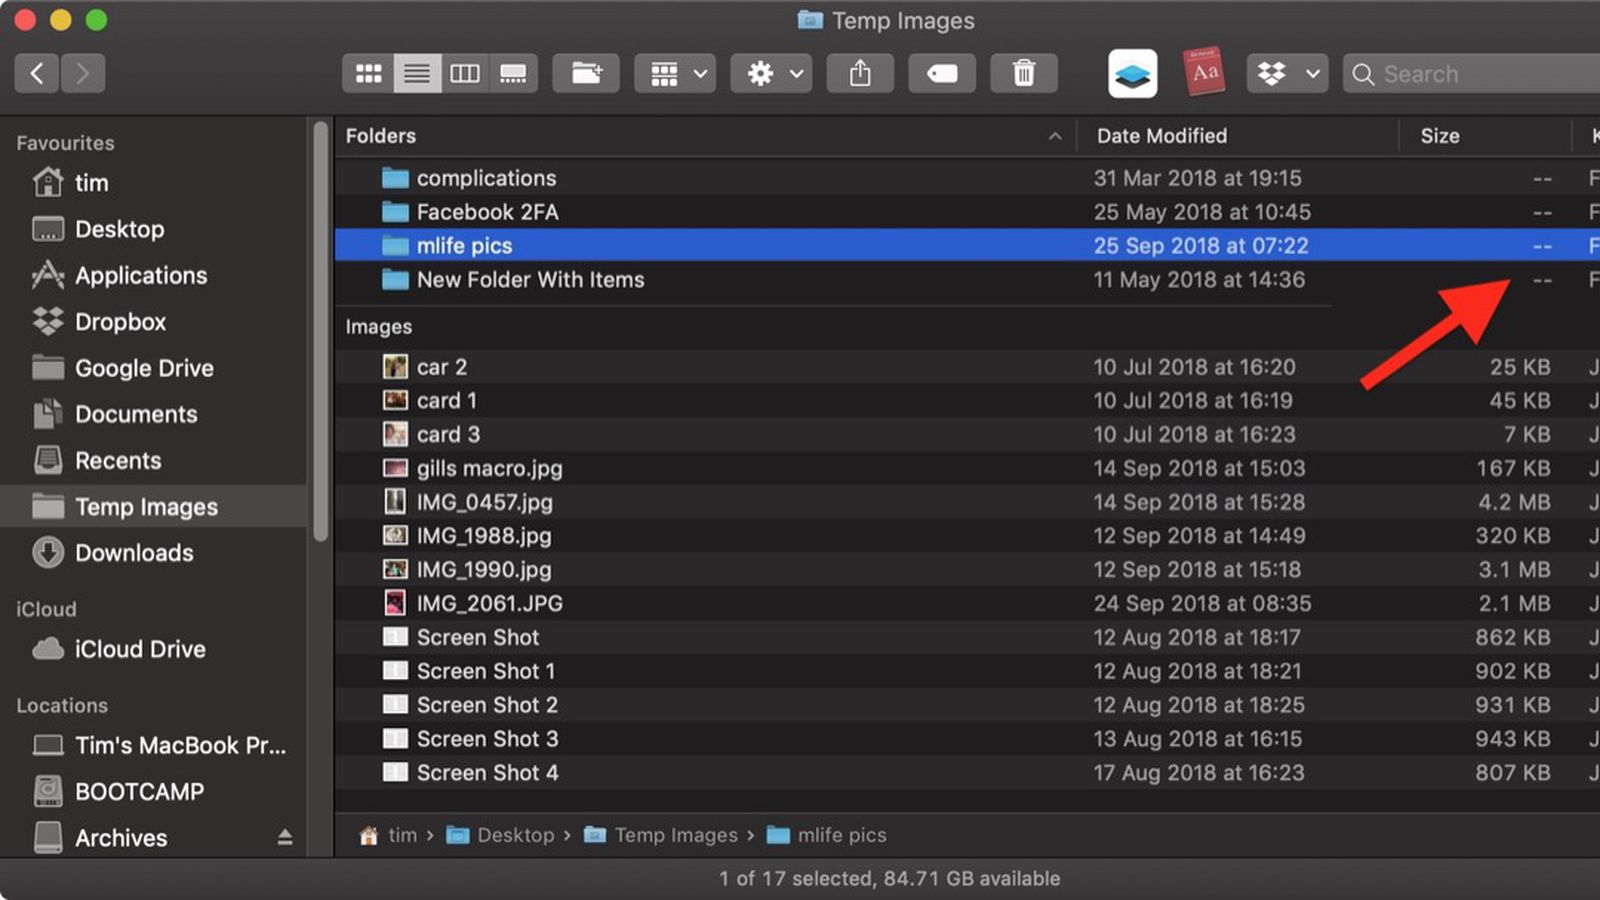Viewport: 1600px width, 900px height.
Task: Move selection to Trash using toolbar
Action: point(1023,74)
